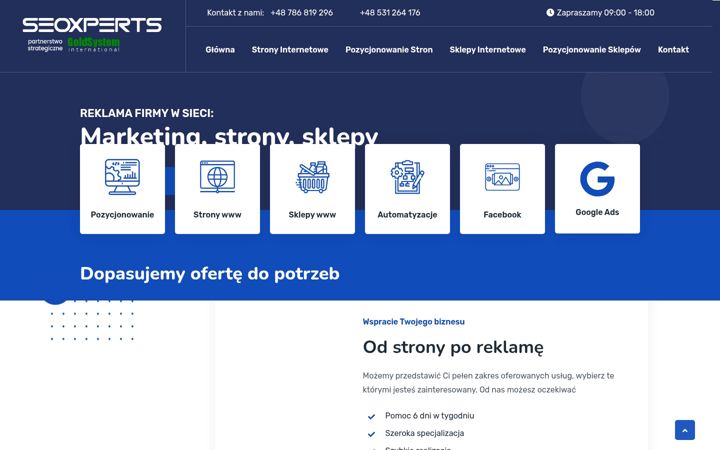Viewport: 720px width, 450px height.
Task: Click the 'Pomoc 6 dni w tygodniu' text
Action: [x=429, y=416]
